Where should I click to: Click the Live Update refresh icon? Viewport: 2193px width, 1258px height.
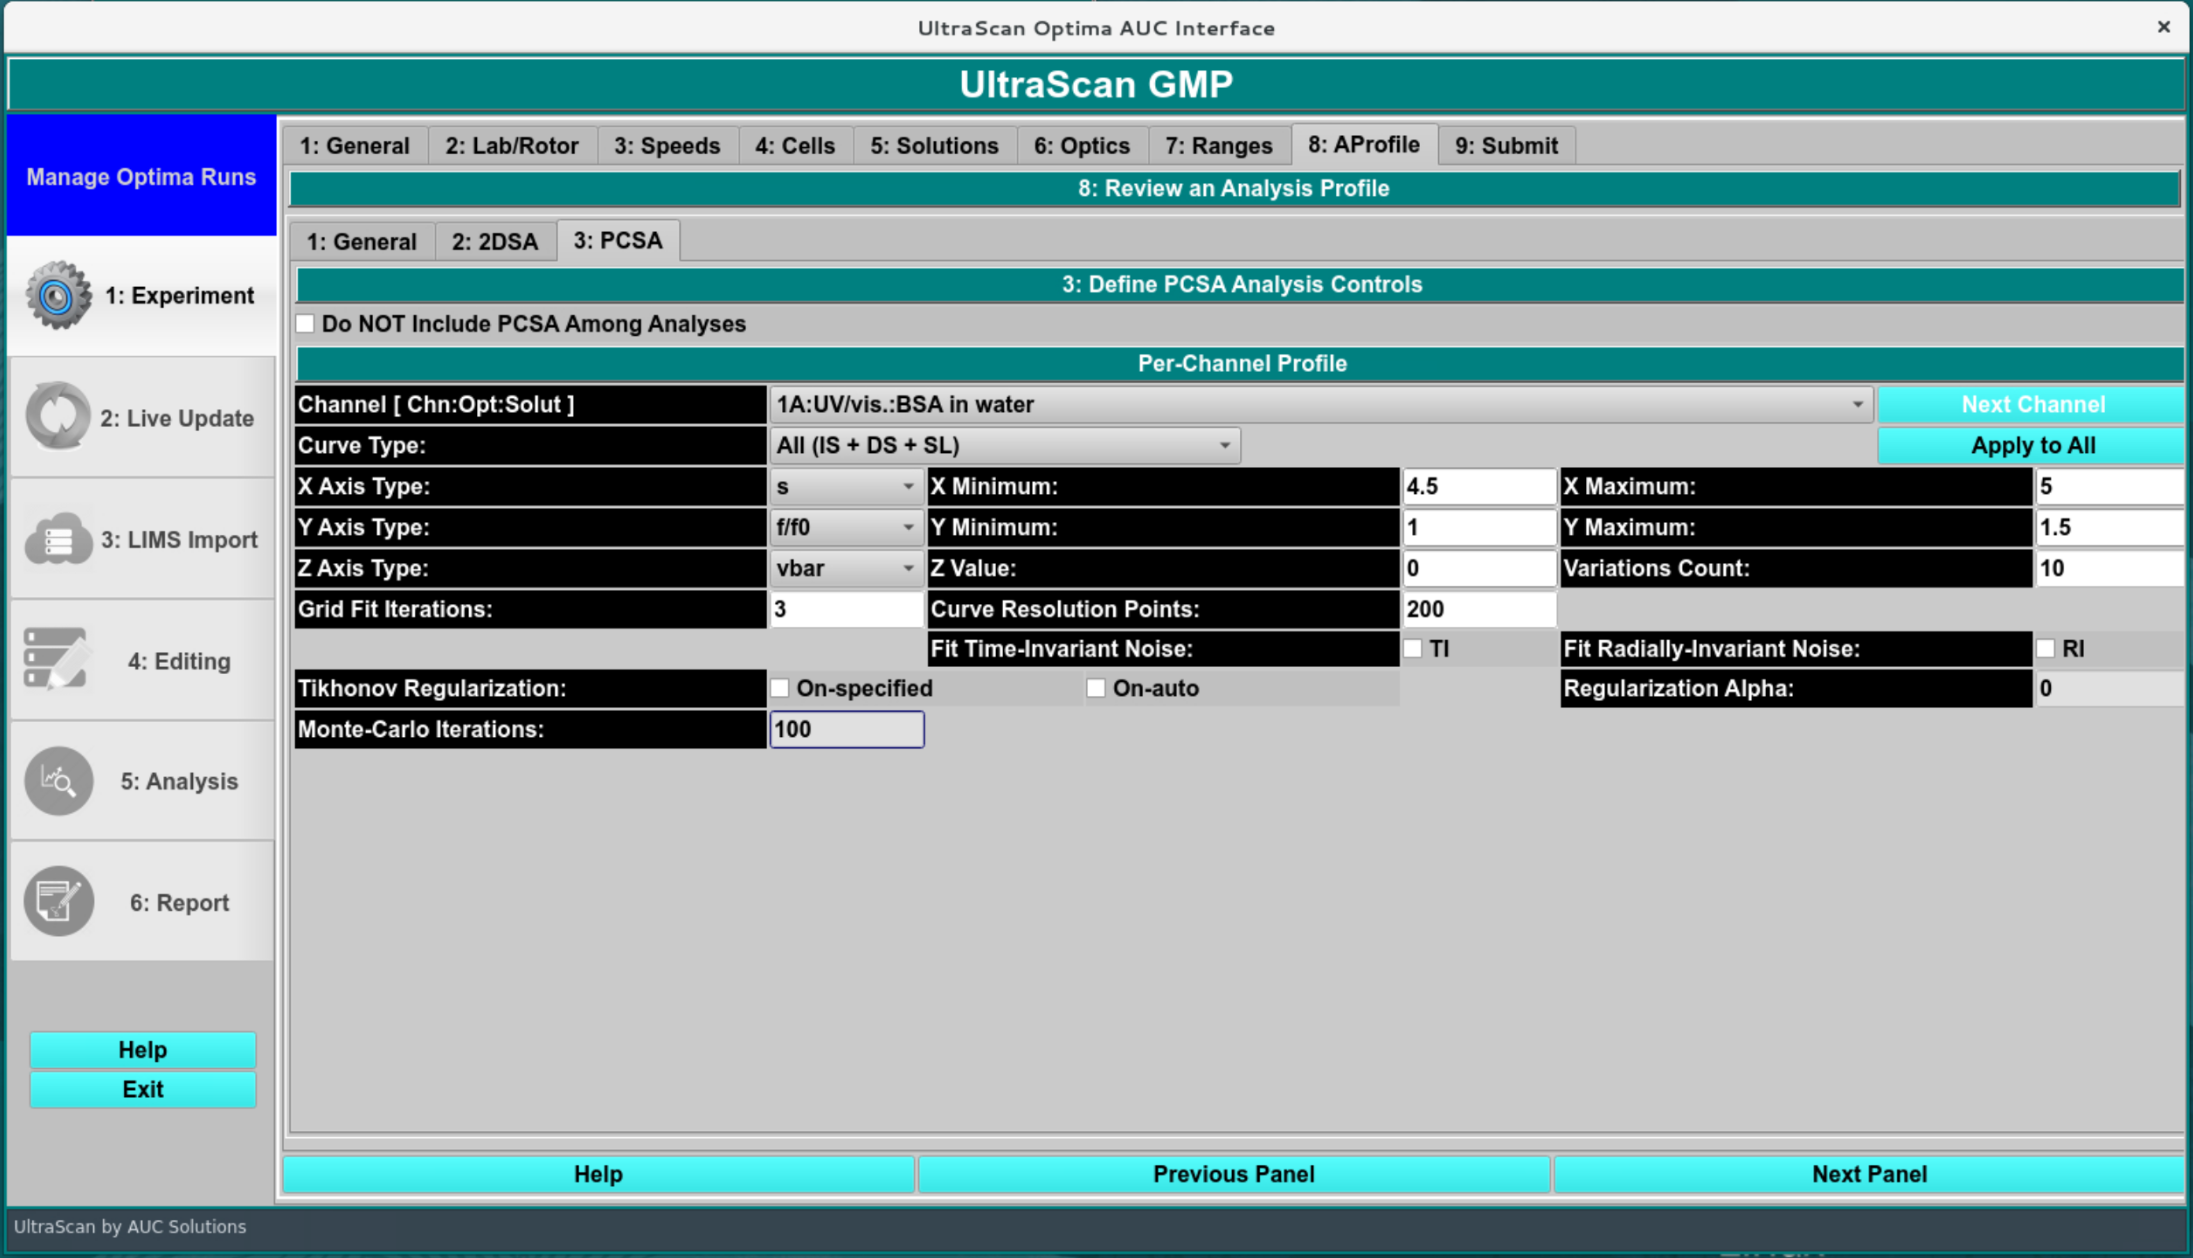[58, 417]
